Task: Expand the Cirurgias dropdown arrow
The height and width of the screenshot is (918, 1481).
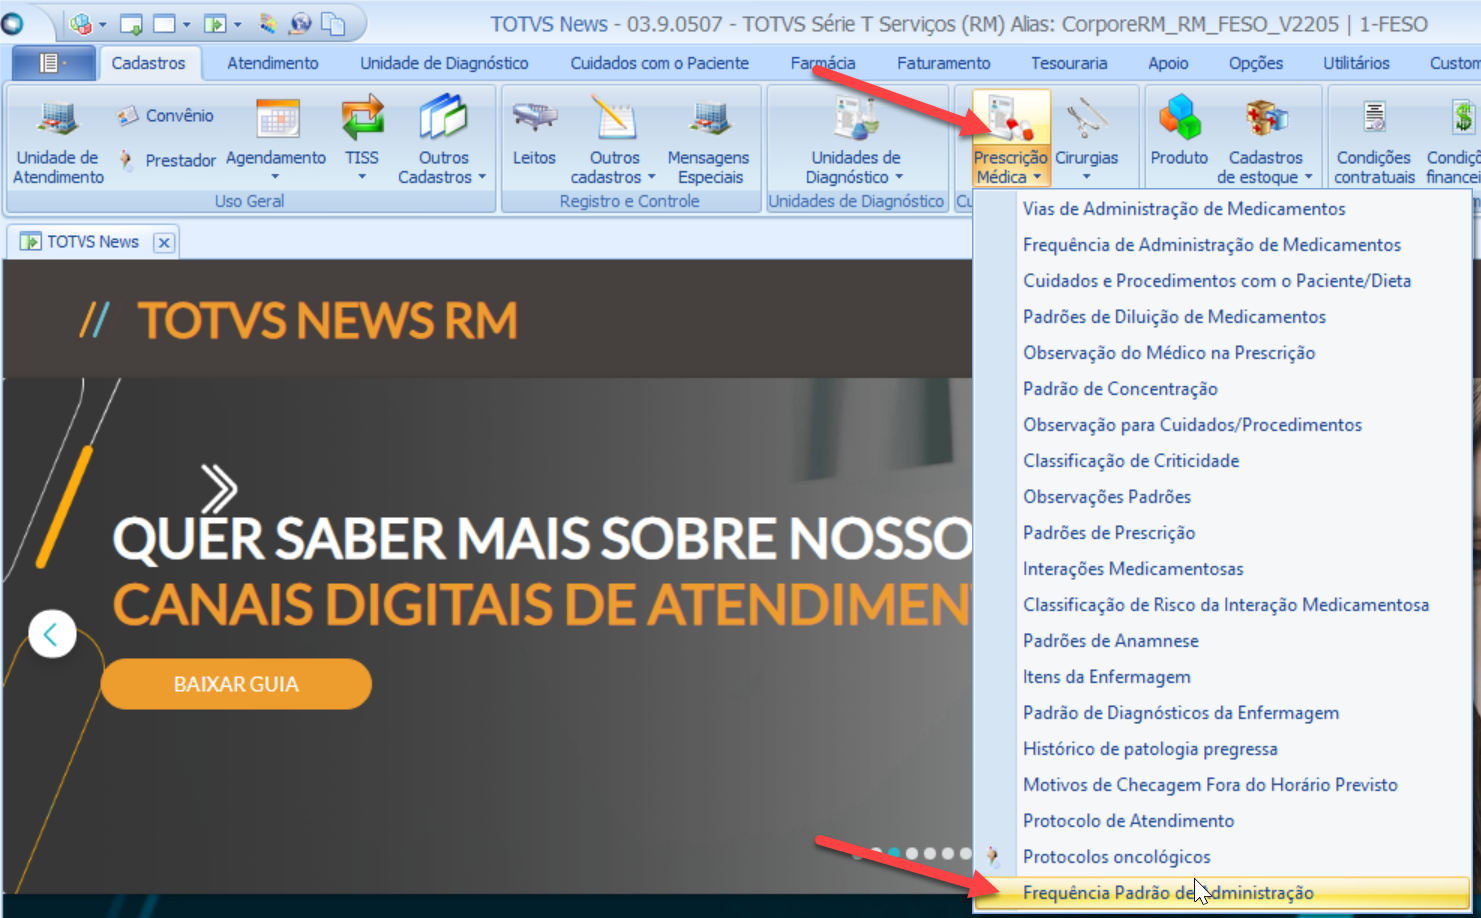Action: (1086, 177)
